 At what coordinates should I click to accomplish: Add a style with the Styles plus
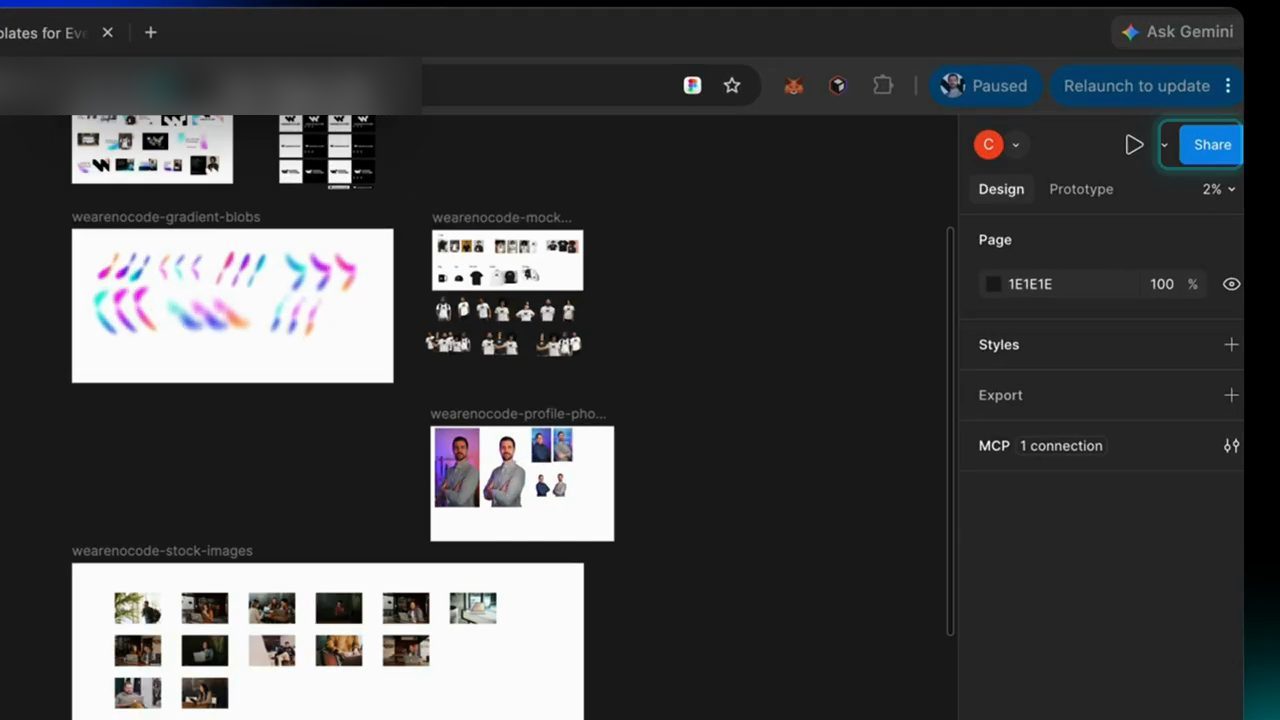(x=1231, y=345)
